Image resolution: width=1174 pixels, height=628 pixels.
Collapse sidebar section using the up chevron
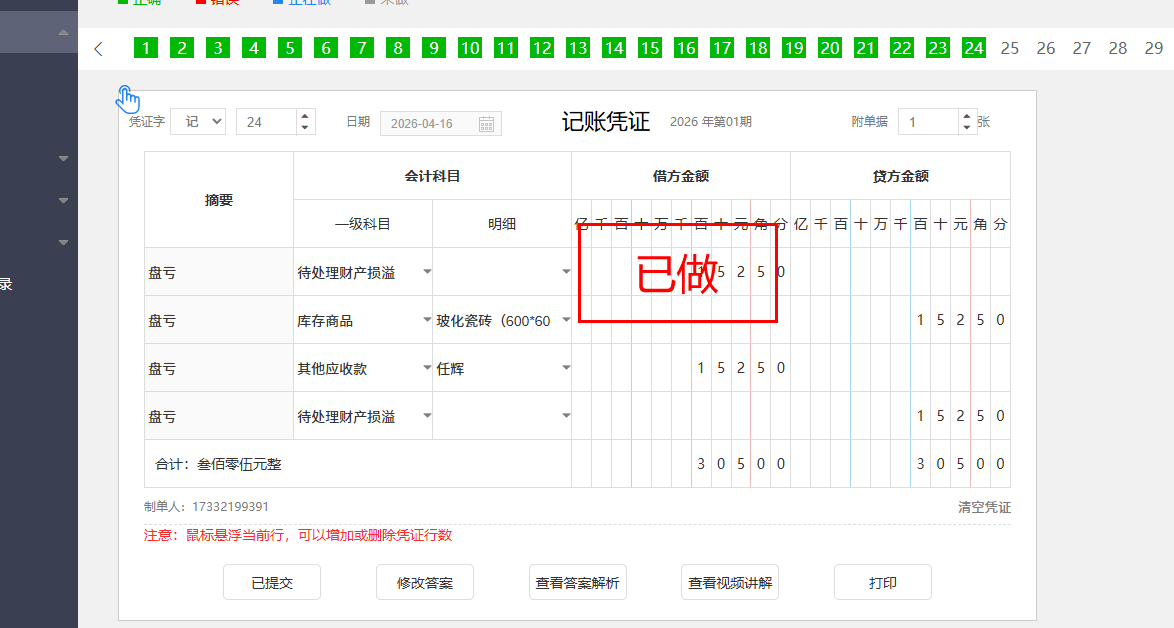point(64,33)
